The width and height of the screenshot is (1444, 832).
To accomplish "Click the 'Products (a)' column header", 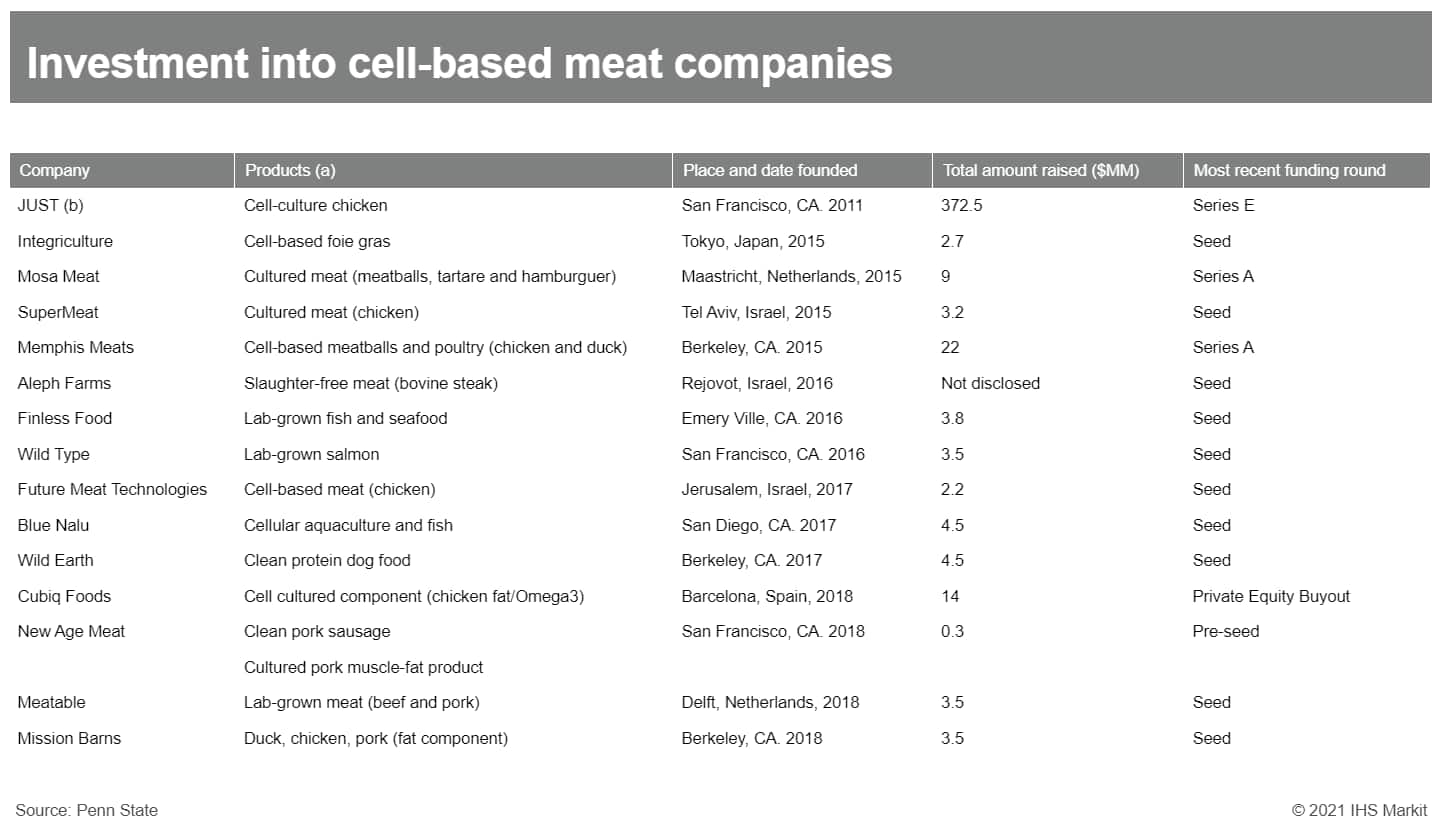I will point(290,170).
